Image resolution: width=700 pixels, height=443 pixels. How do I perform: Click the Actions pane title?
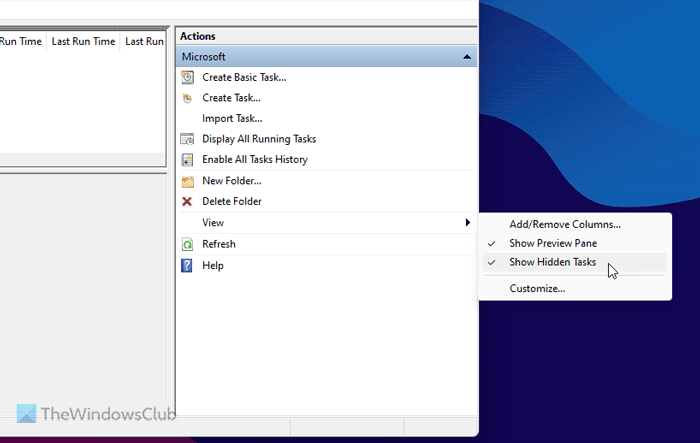[x=198, y=36]
